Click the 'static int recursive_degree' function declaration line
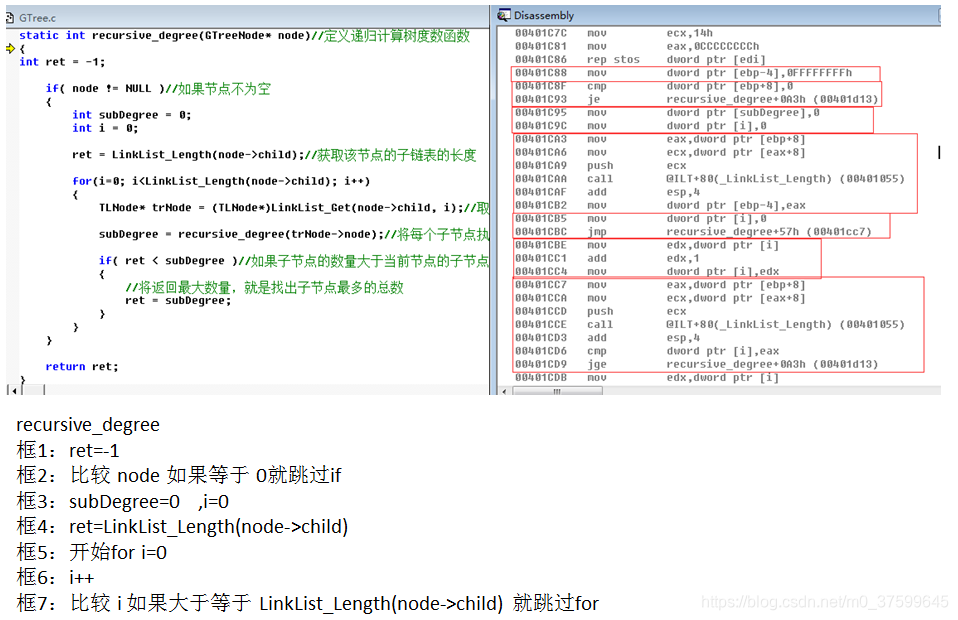 244,35
